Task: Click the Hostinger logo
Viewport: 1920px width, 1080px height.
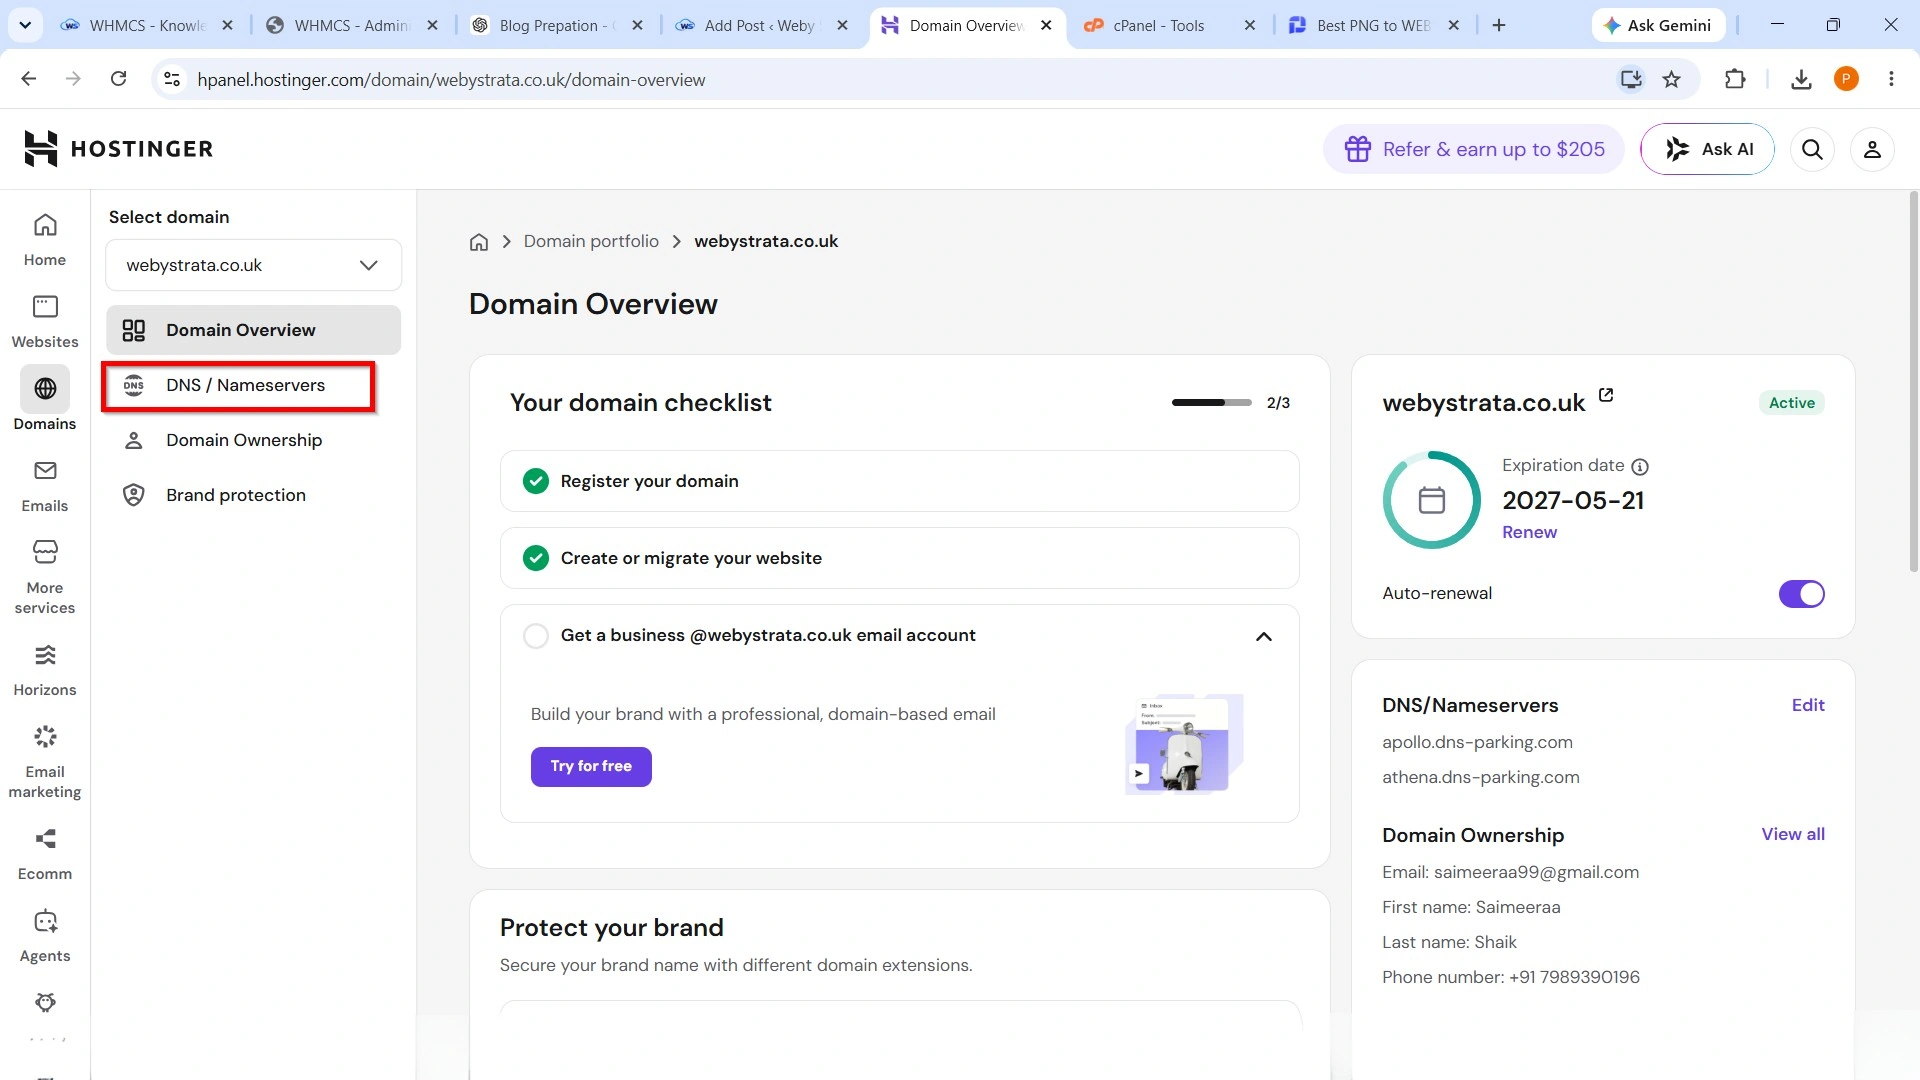Action: click(118, 149)
